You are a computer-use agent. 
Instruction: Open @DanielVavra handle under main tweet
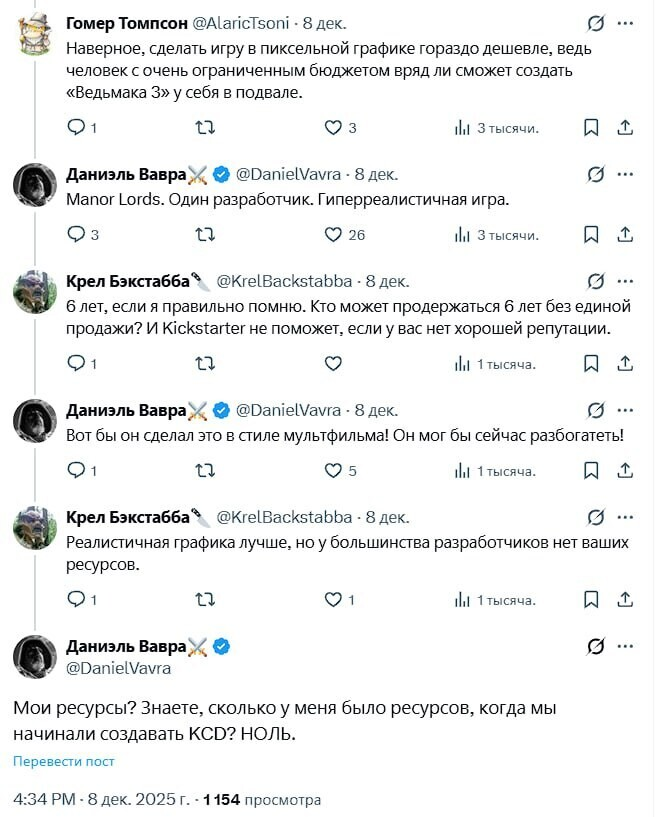(x=118, y=668)
